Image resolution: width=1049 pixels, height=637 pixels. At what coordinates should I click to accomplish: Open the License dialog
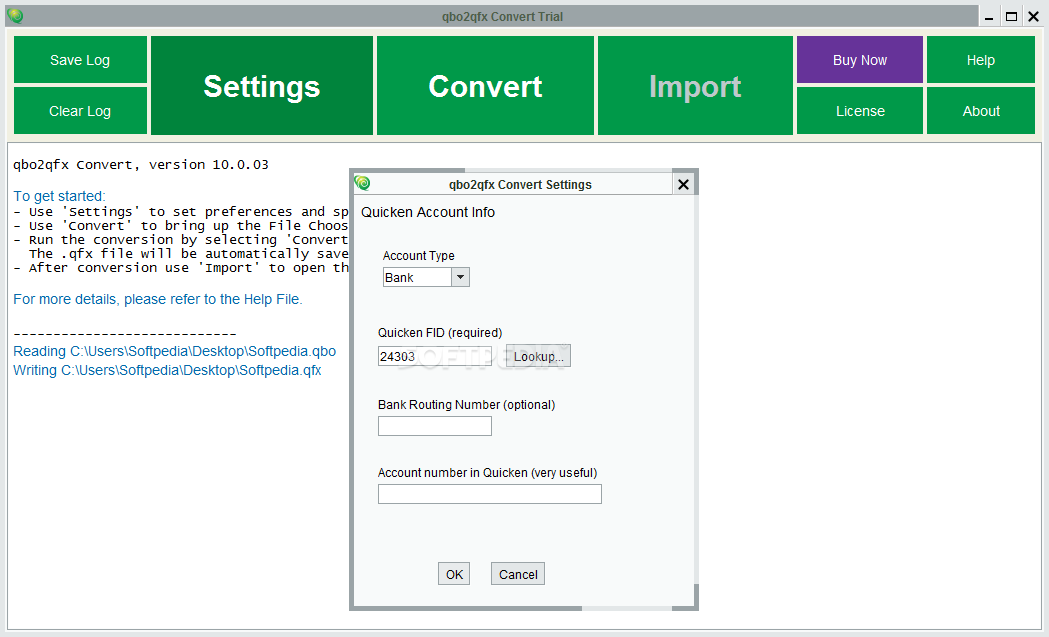coord(860,111)
